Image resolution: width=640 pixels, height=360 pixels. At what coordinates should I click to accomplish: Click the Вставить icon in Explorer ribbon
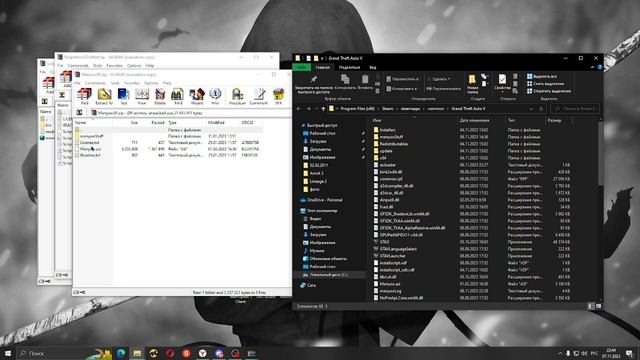click(x=365, y=82)
